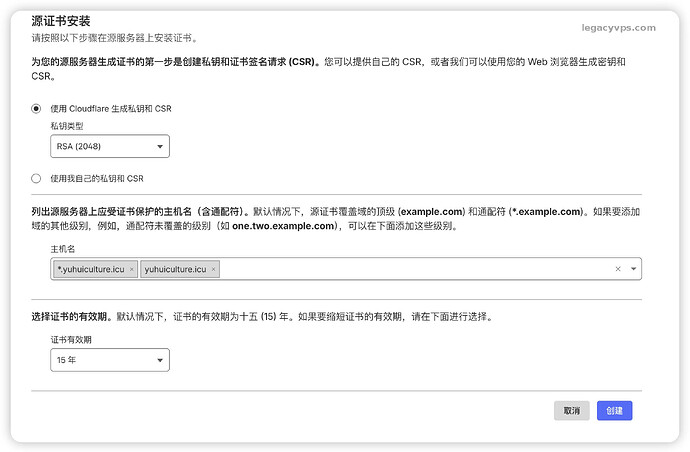Open the 证书有效期 15 年 dropdown

(x=110, y=360)
